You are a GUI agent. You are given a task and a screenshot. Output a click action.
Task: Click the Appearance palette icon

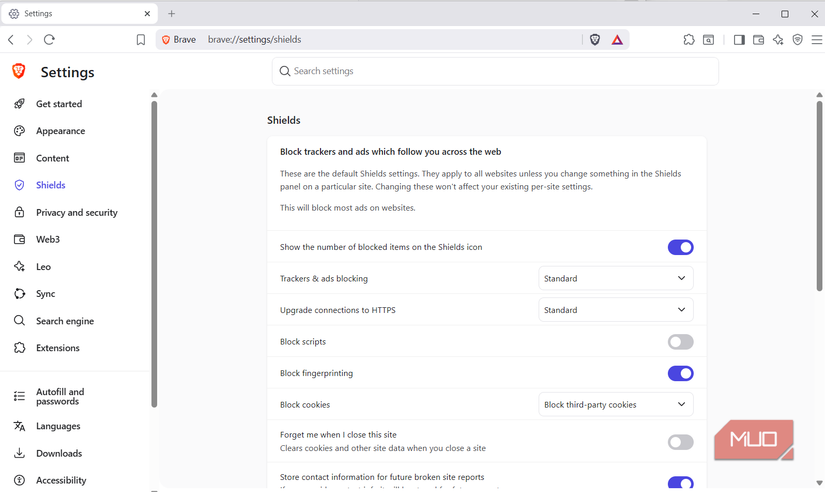click(19, 131)
